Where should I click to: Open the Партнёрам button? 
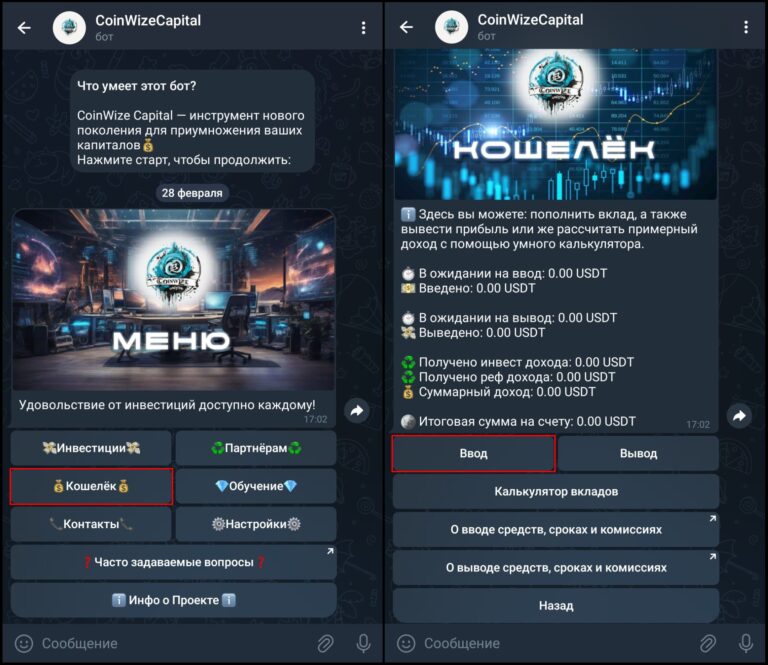256,448
